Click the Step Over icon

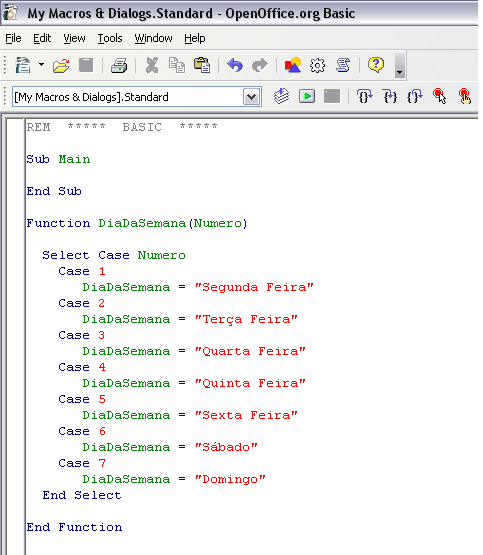[x=390, y=96]
